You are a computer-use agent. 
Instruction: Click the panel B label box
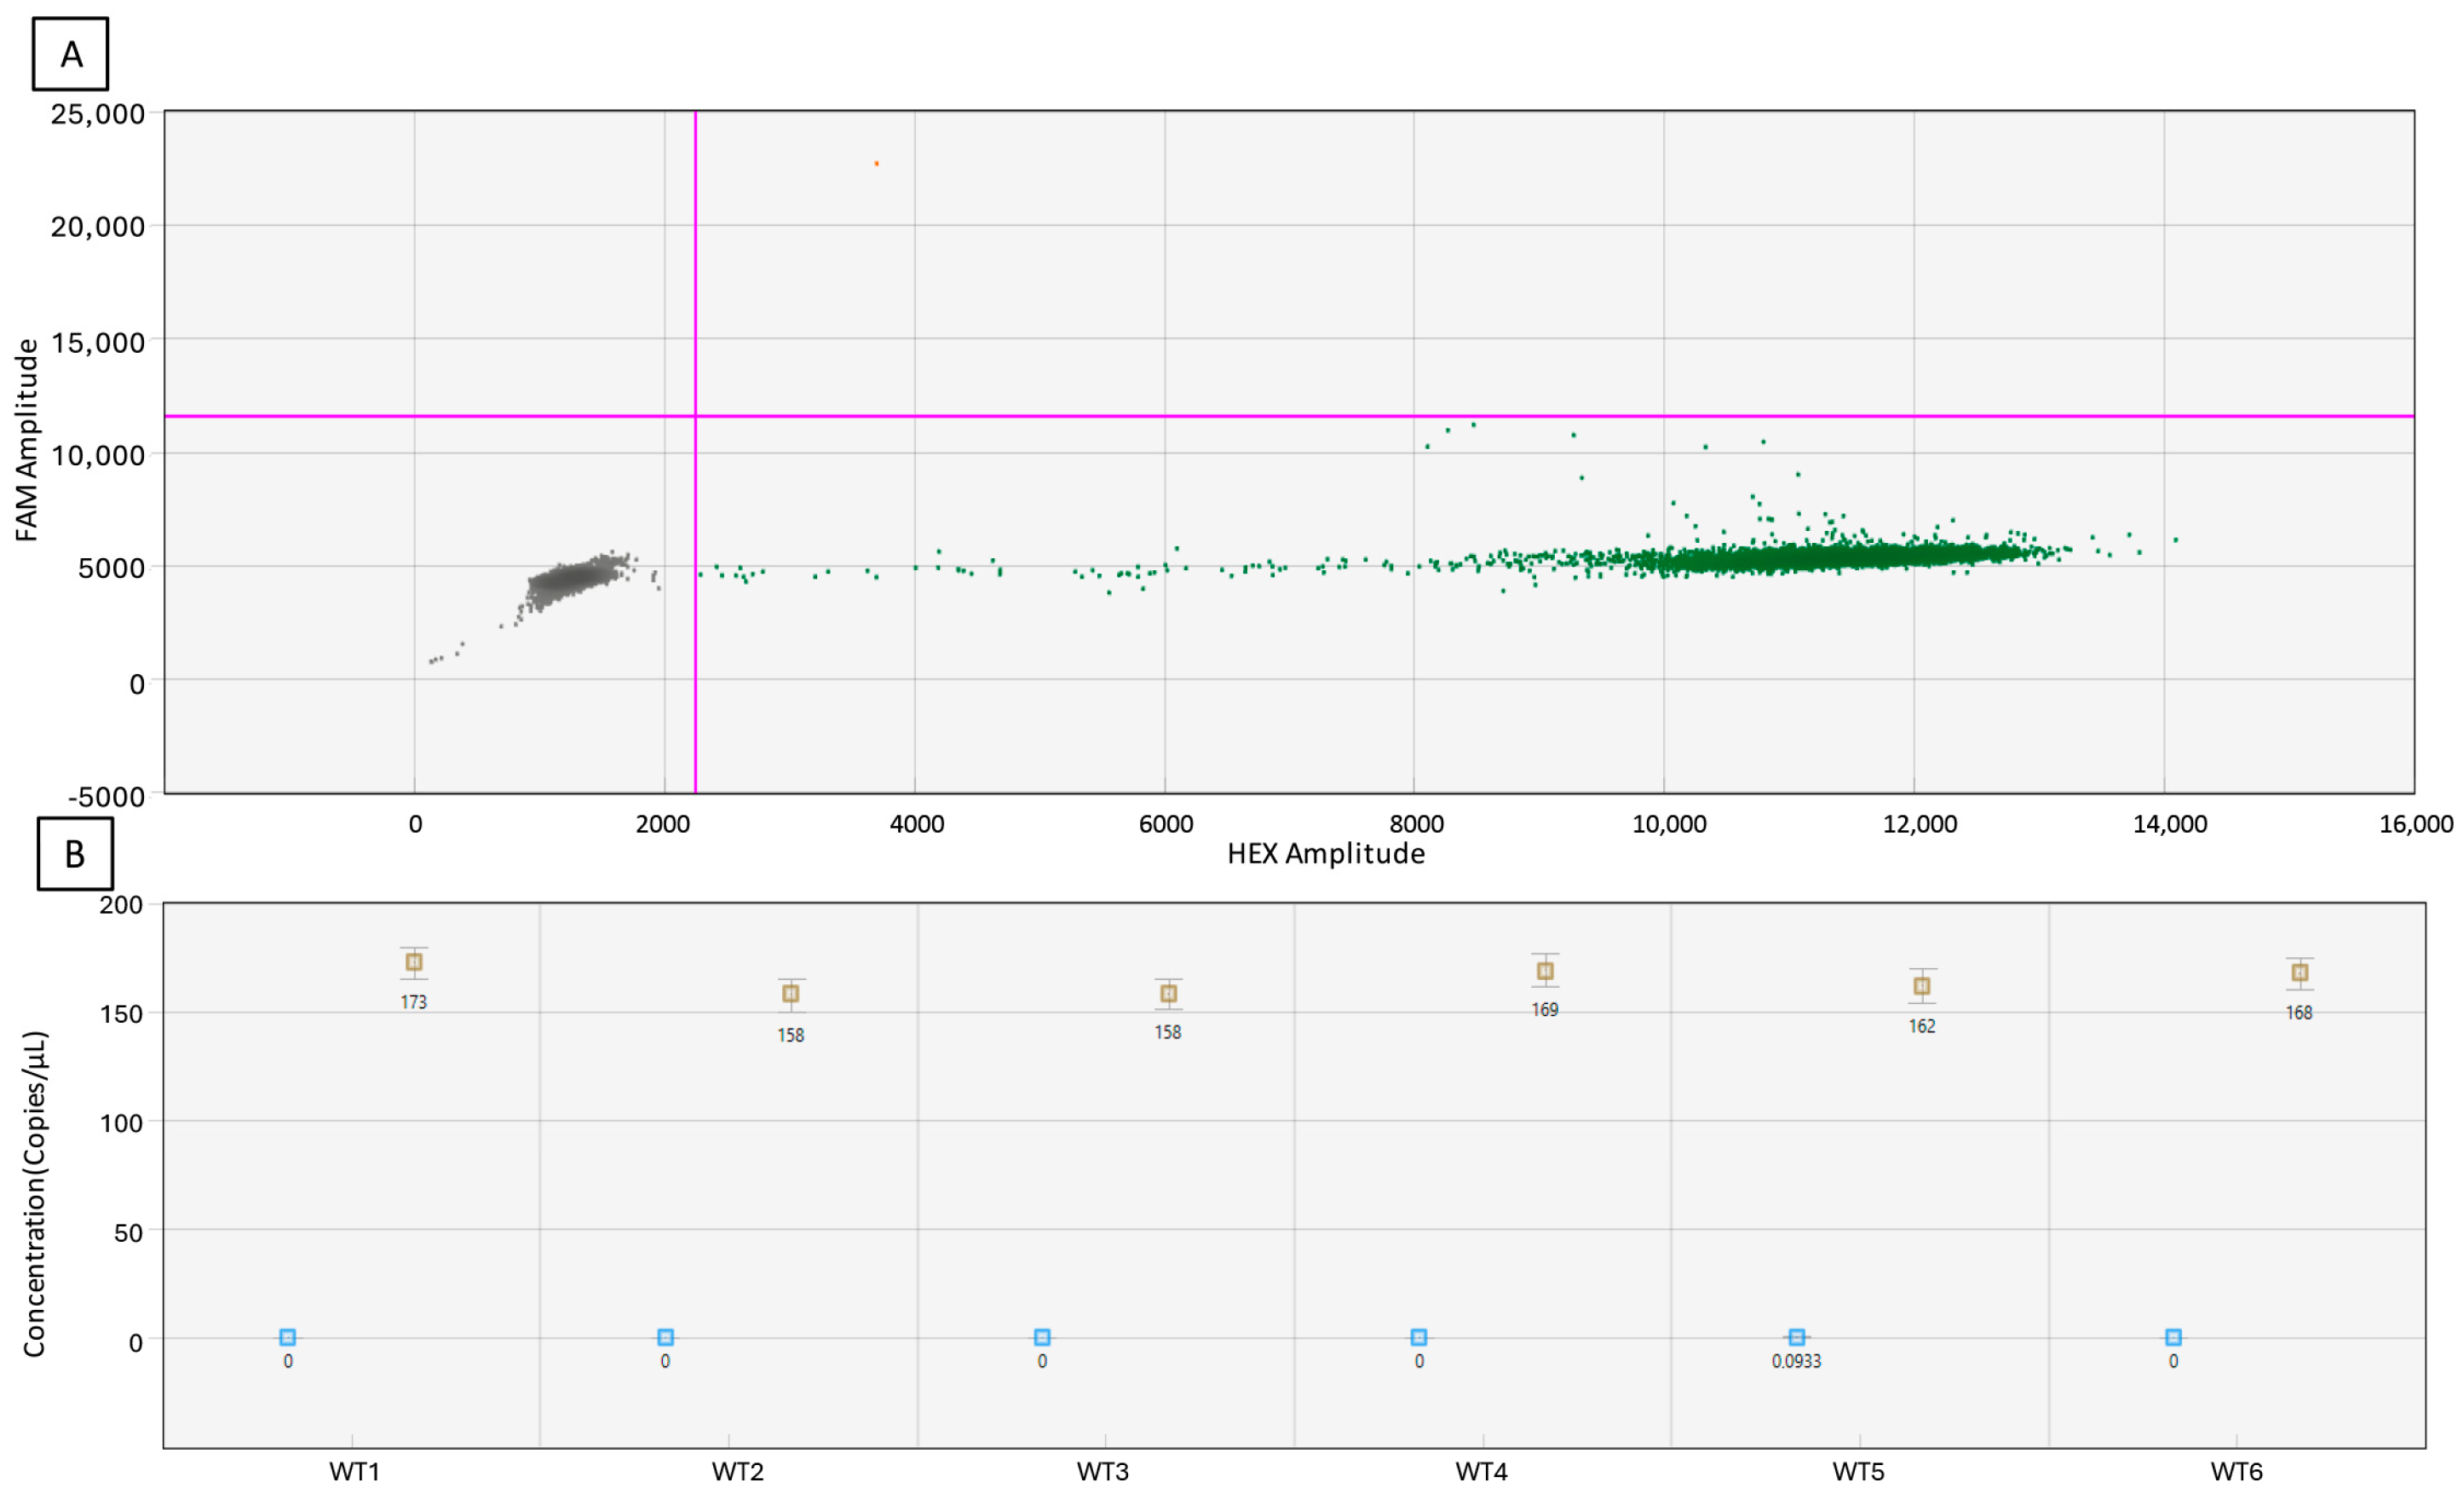[75, 854]
